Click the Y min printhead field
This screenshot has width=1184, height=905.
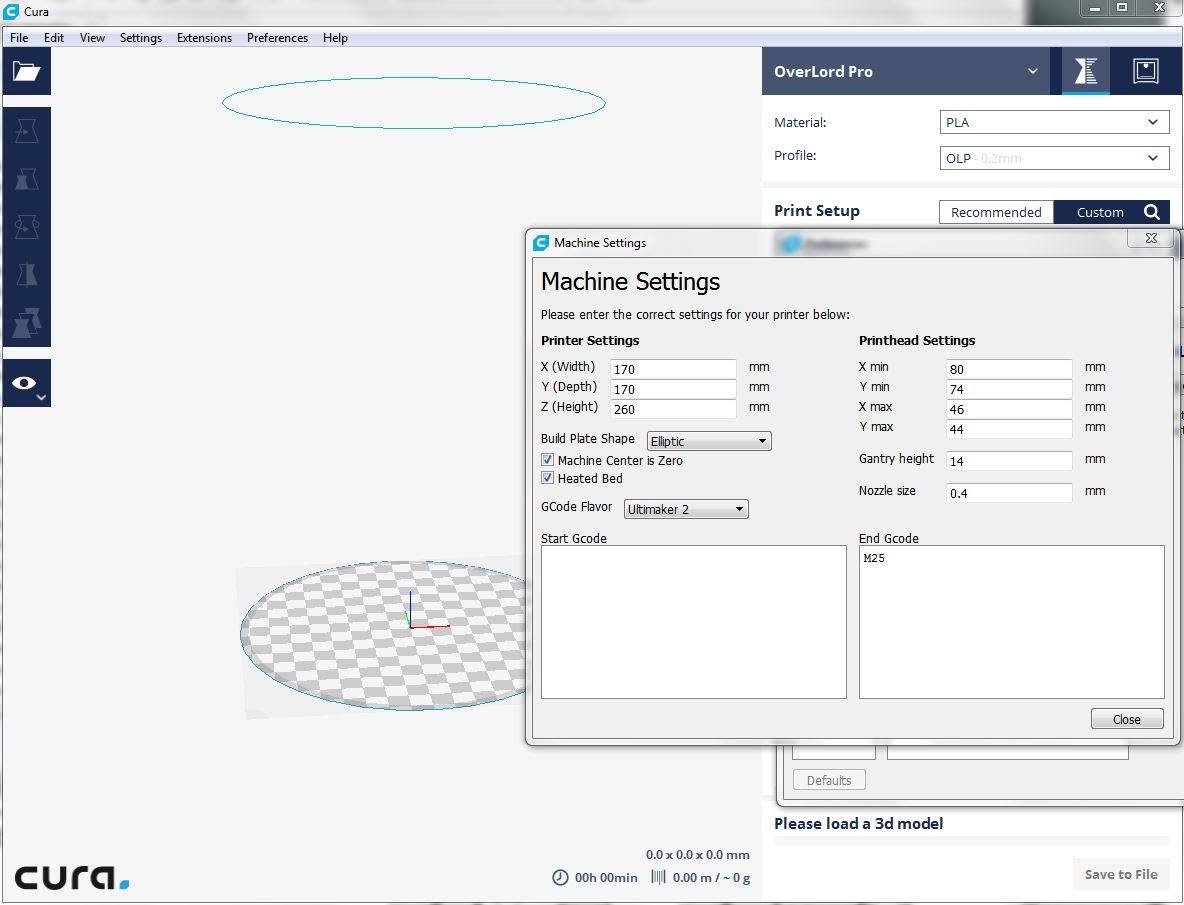coord(1009,389)
